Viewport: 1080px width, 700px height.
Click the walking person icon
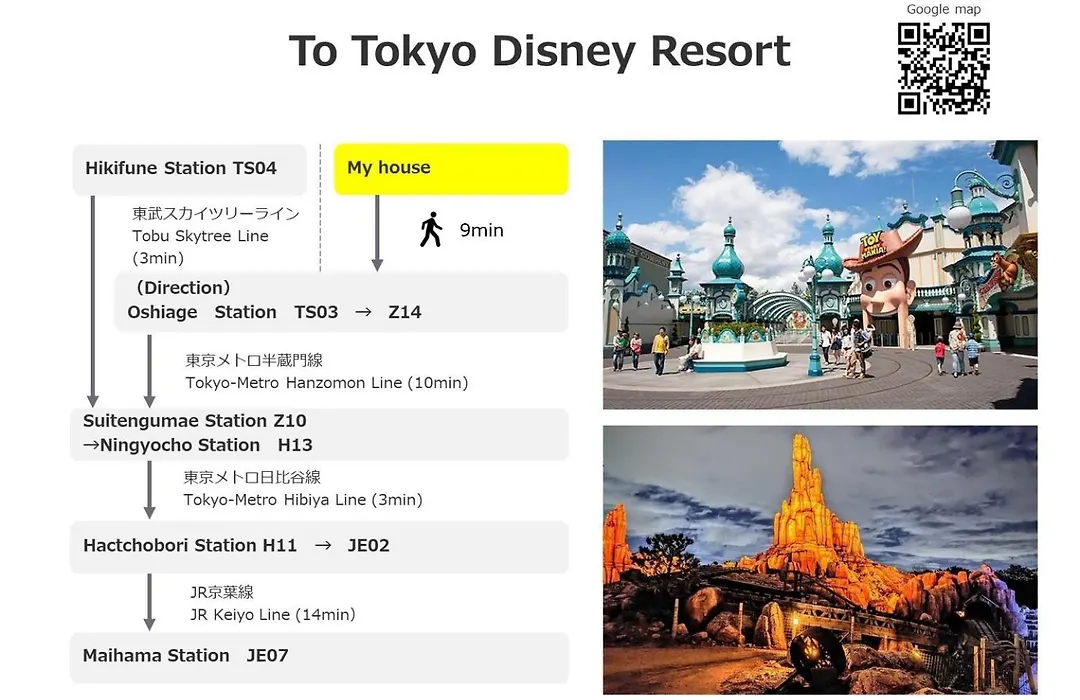click(431, 229)
